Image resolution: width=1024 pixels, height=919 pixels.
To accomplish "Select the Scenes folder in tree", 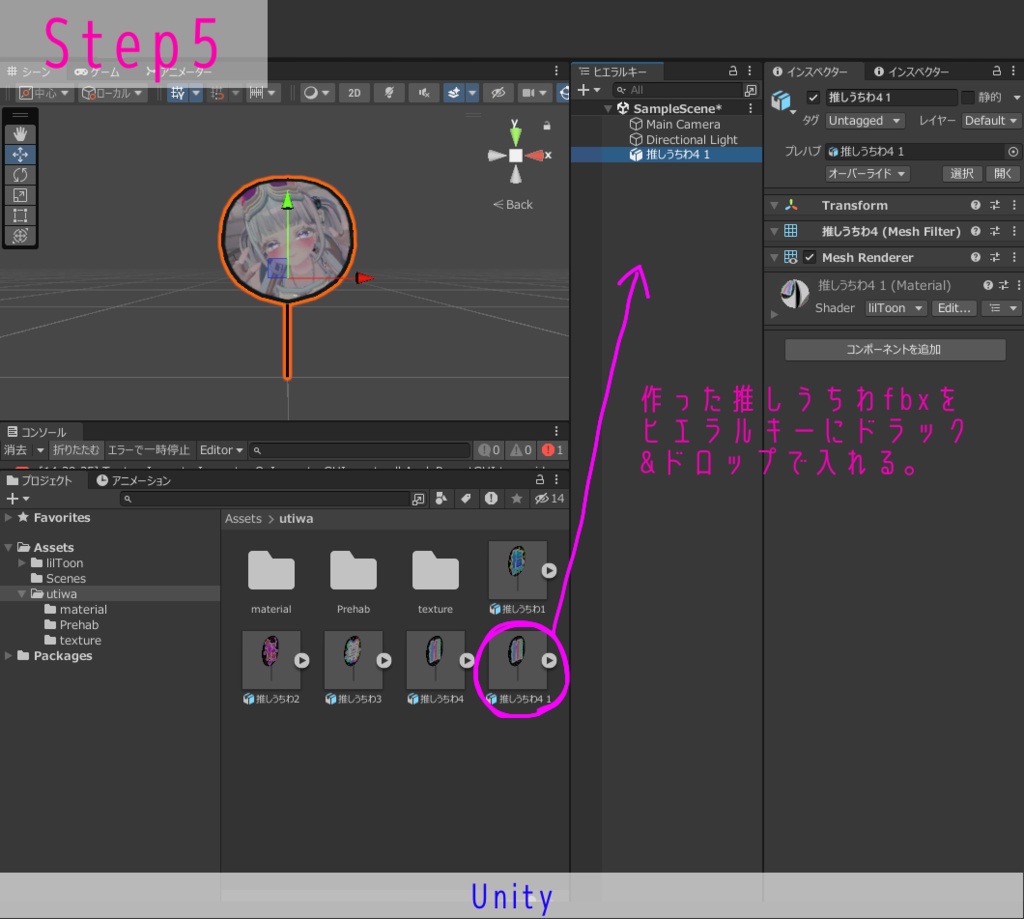I will tap(65, 578).
